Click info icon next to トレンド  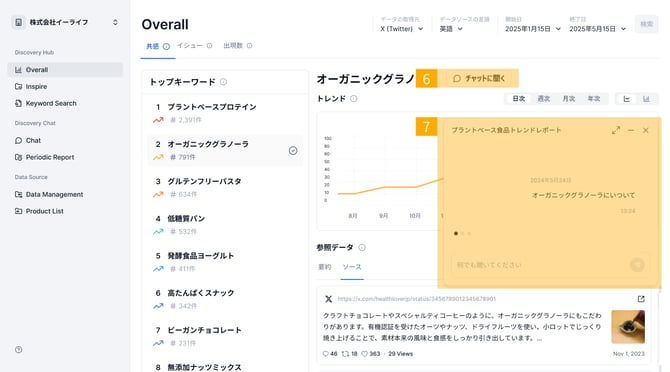pos(354,99)
